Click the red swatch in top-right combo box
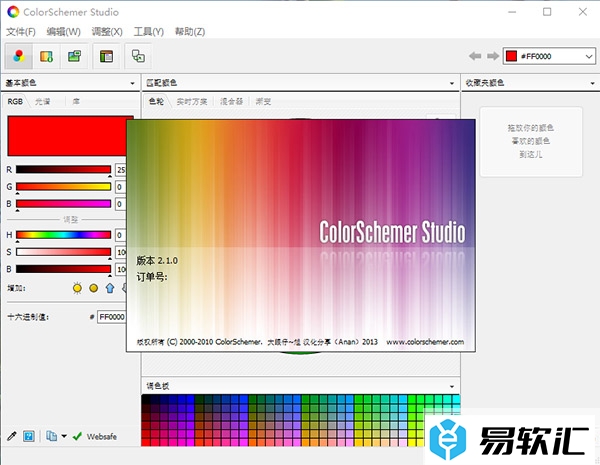 click(511, 56)
